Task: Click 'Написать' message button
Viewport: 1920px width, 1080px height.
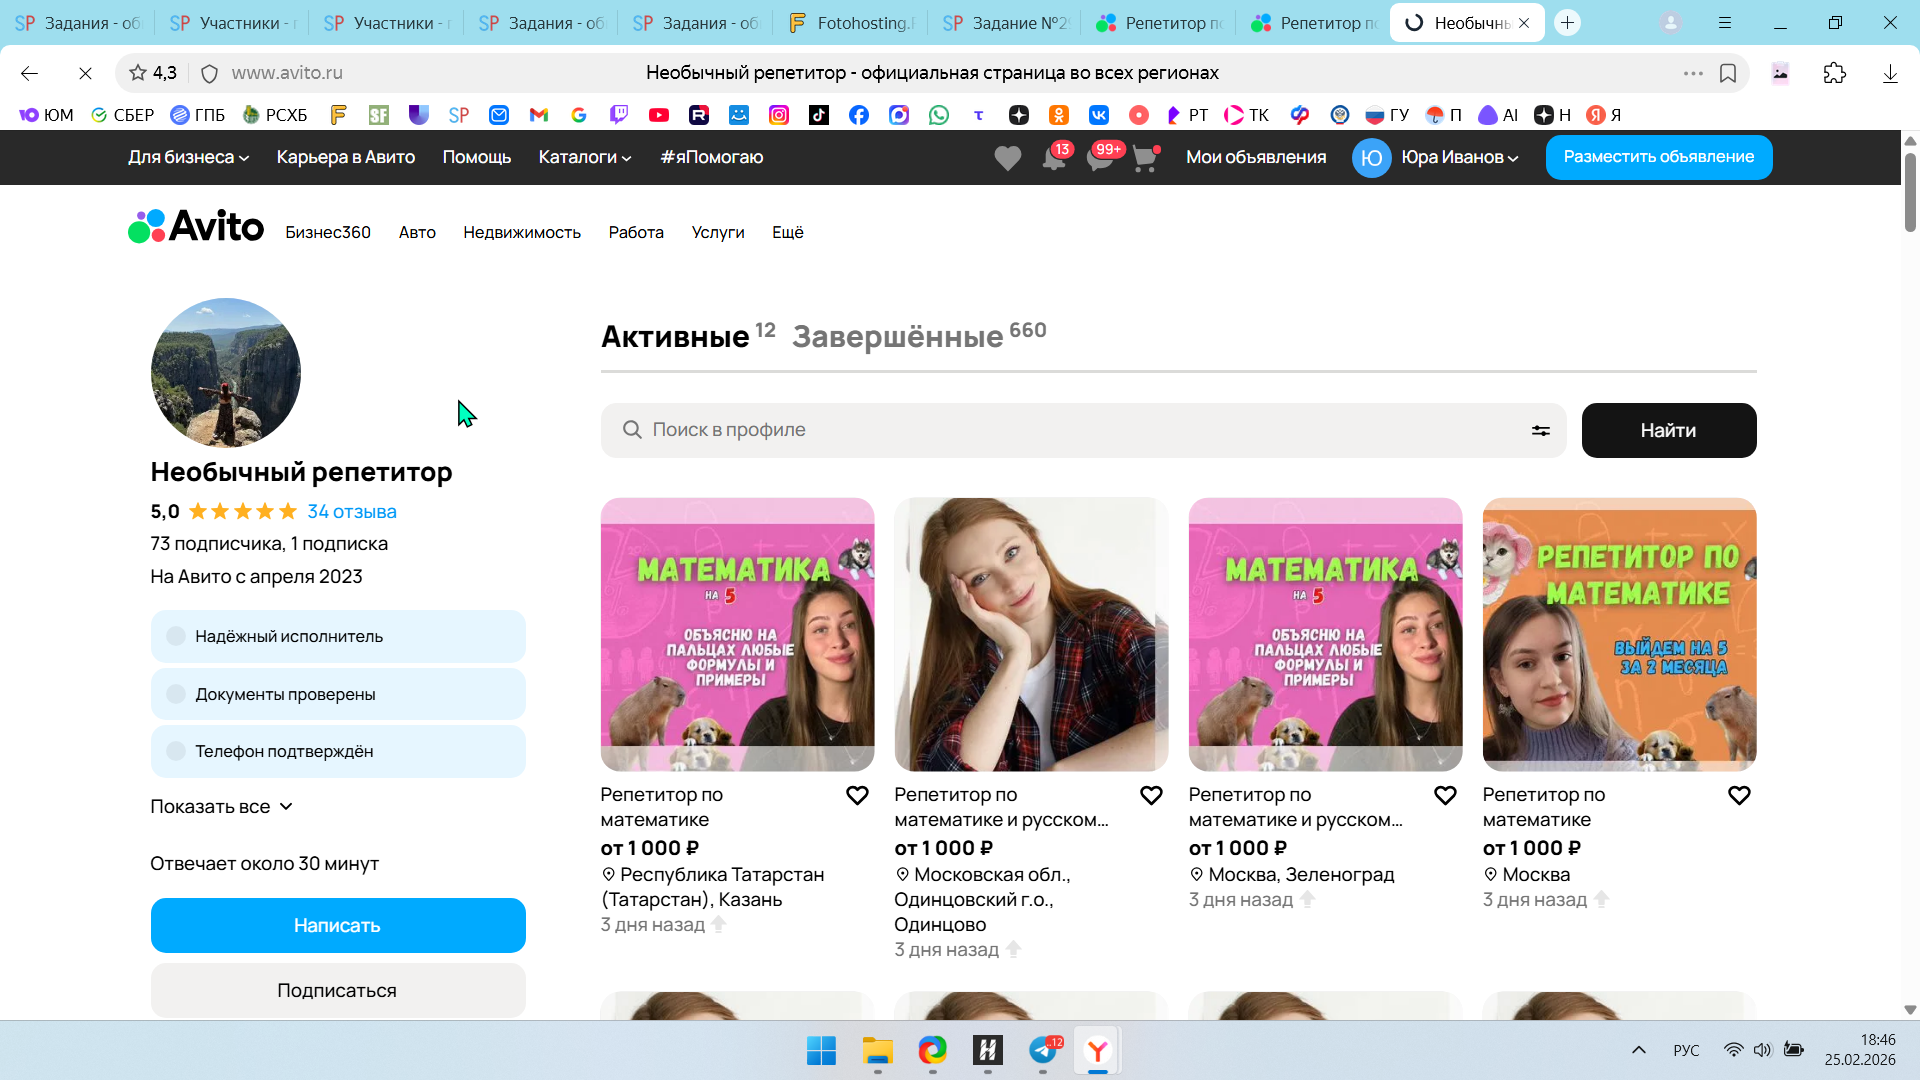Action: pos(338,925)
